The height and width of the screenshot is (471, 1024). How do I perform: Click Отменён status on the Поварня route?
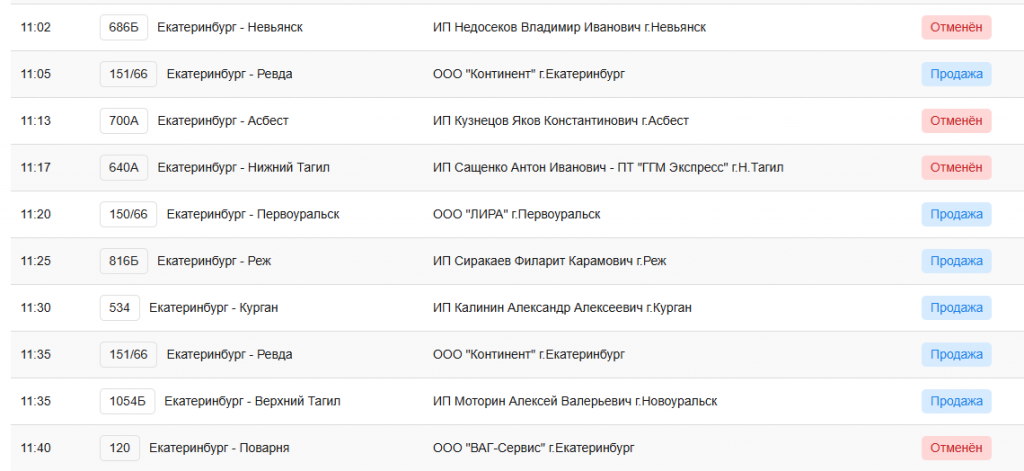[956, 448]
